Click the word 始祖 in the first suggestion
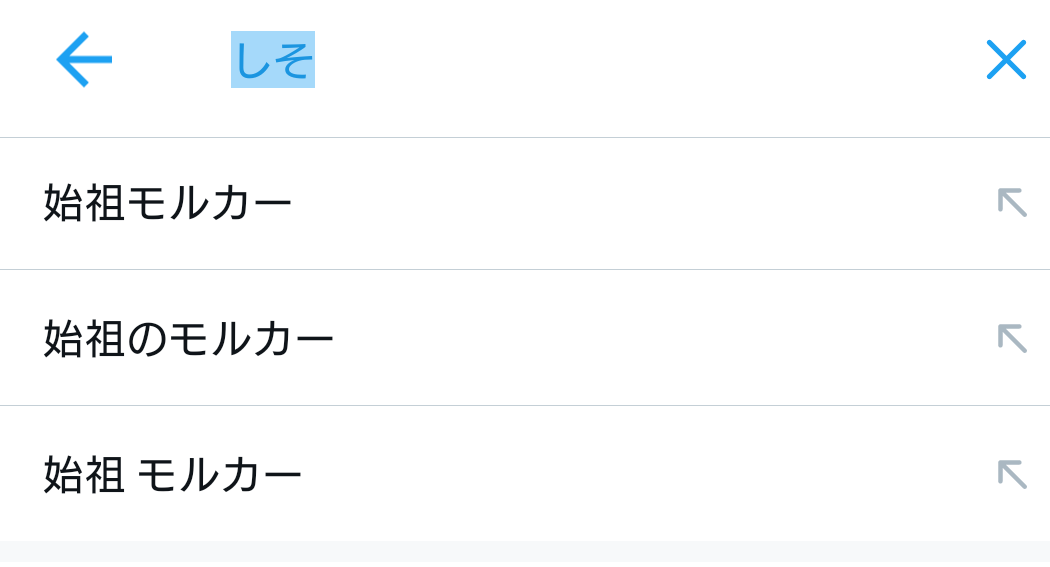The width and height of the screenshot is (1050, 567). pos(84,203)
